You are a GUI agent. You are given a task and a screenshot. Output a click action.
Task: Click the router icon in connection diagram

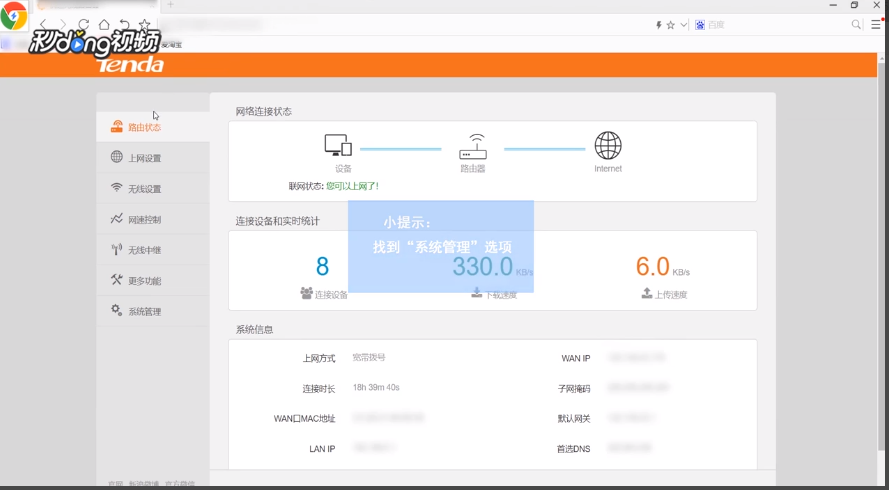pos(472,147)
